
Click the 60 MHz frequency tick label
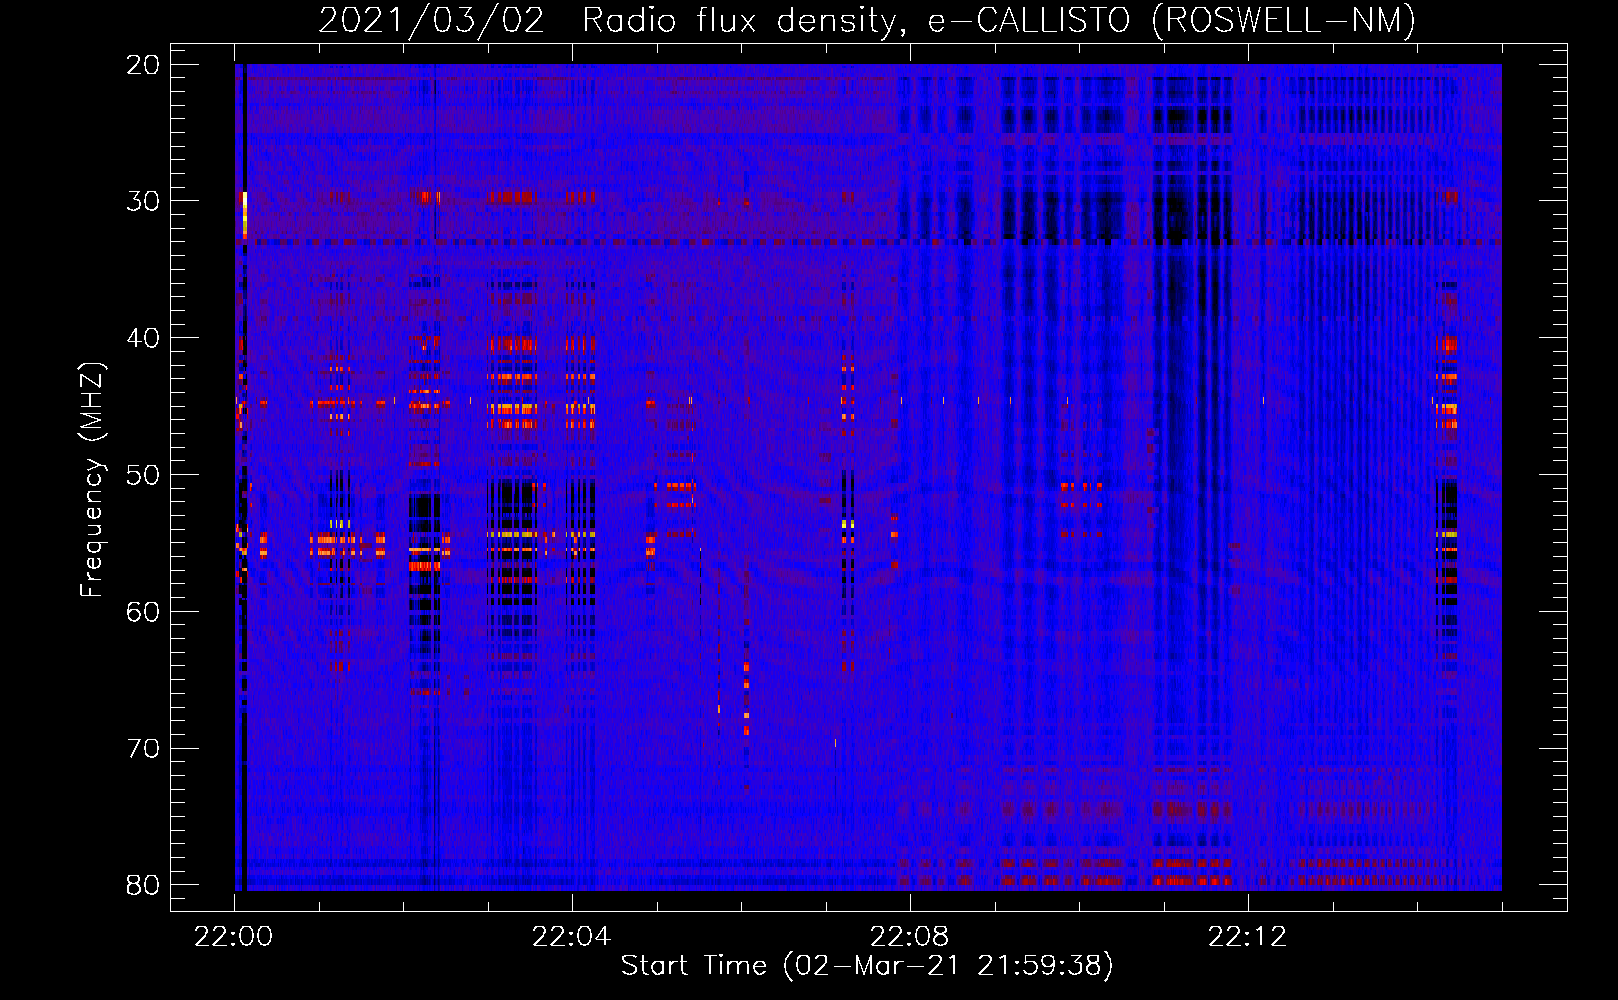[144, 612]
